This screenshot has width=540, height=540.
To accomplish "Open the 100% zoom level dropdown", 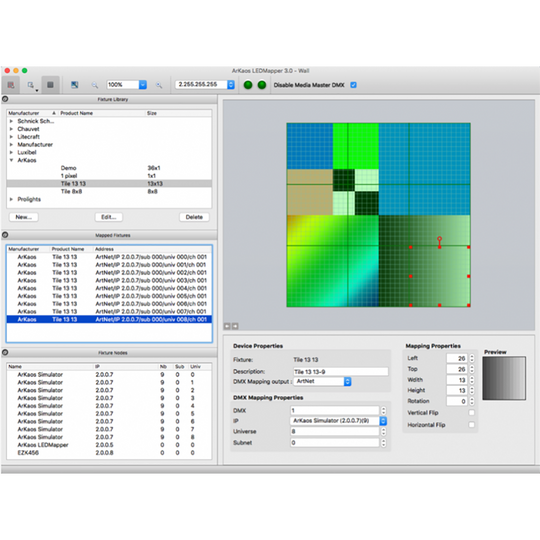I will click(x=143, y=85).
